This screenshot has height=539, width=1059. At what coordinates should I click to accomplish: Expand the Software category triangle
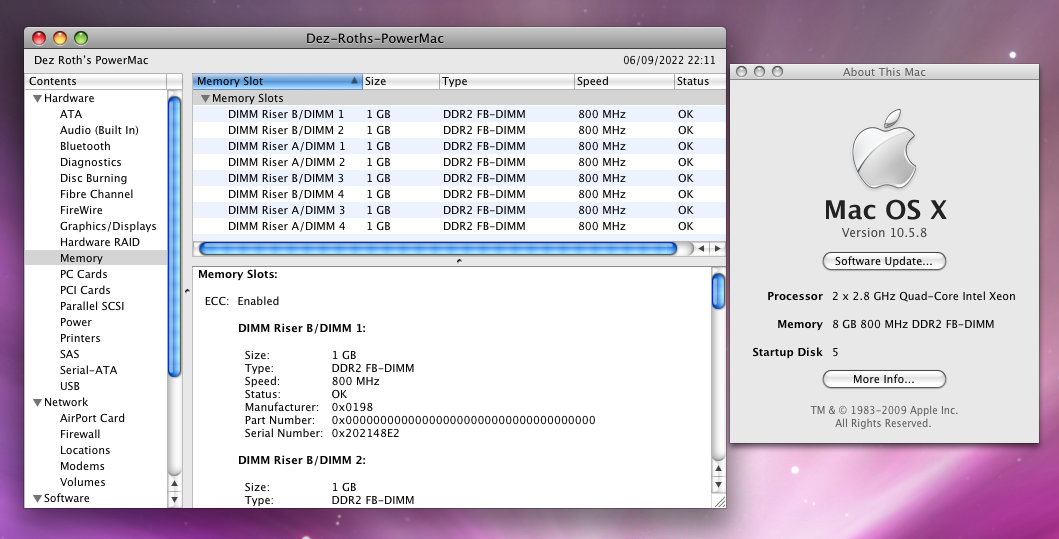37,498
